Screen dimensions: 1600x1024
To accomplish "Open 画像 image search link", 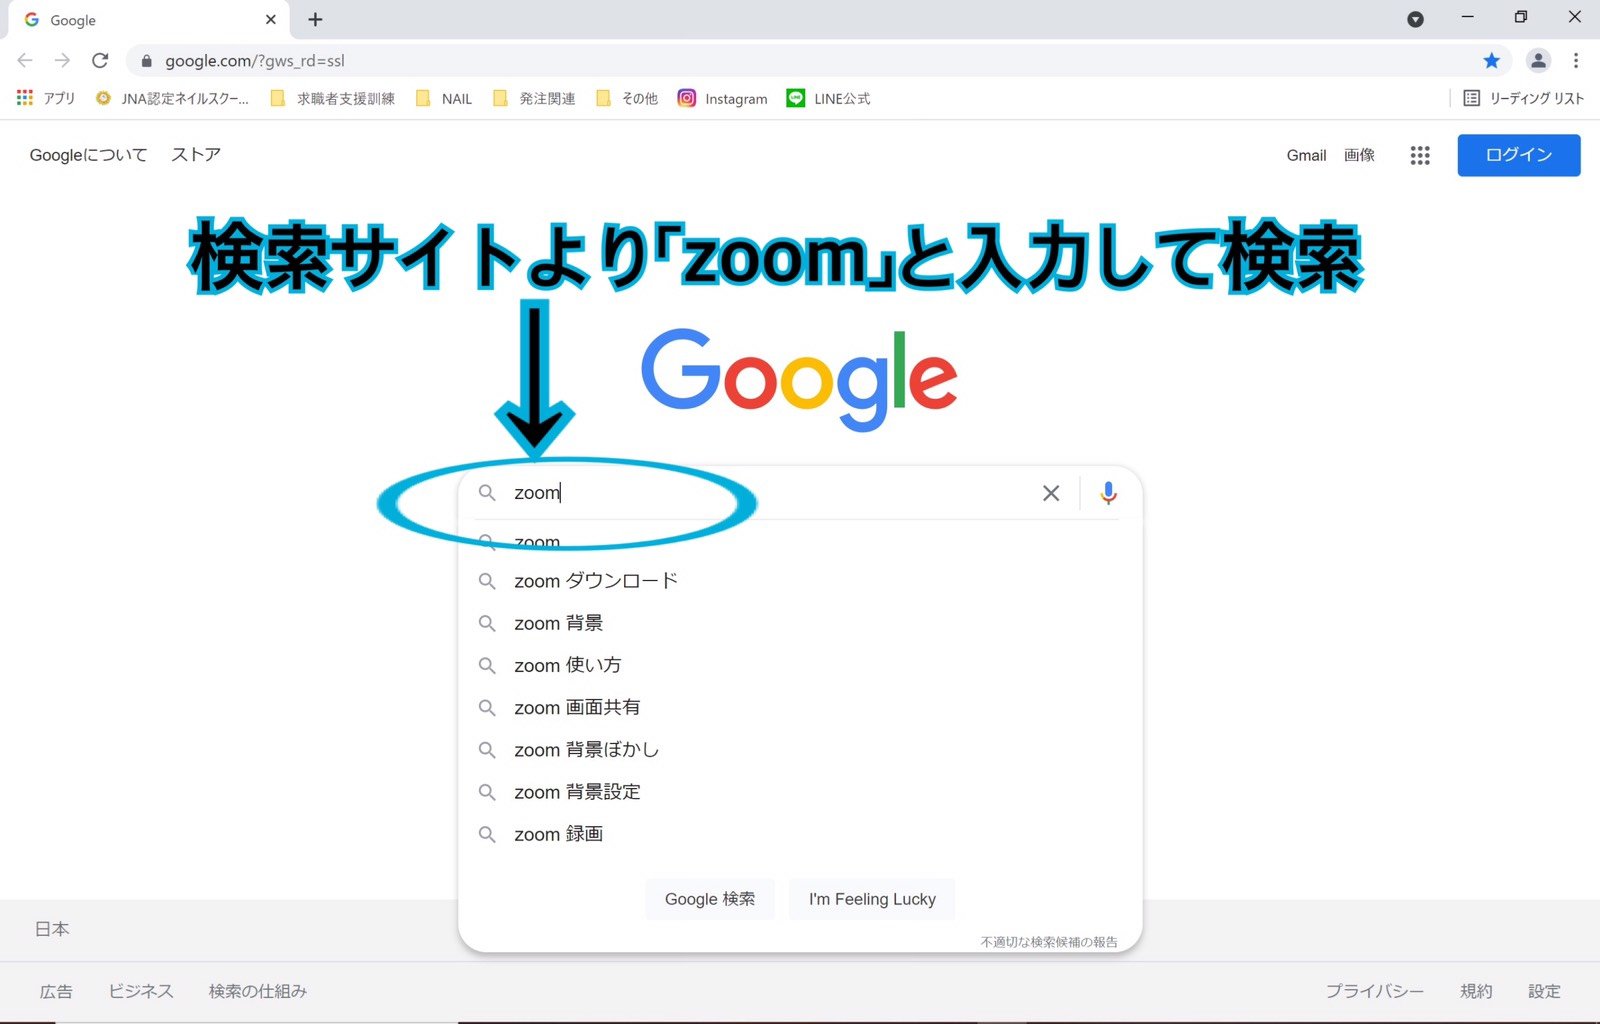I will pyautogui.click(x=1359, y=155).
